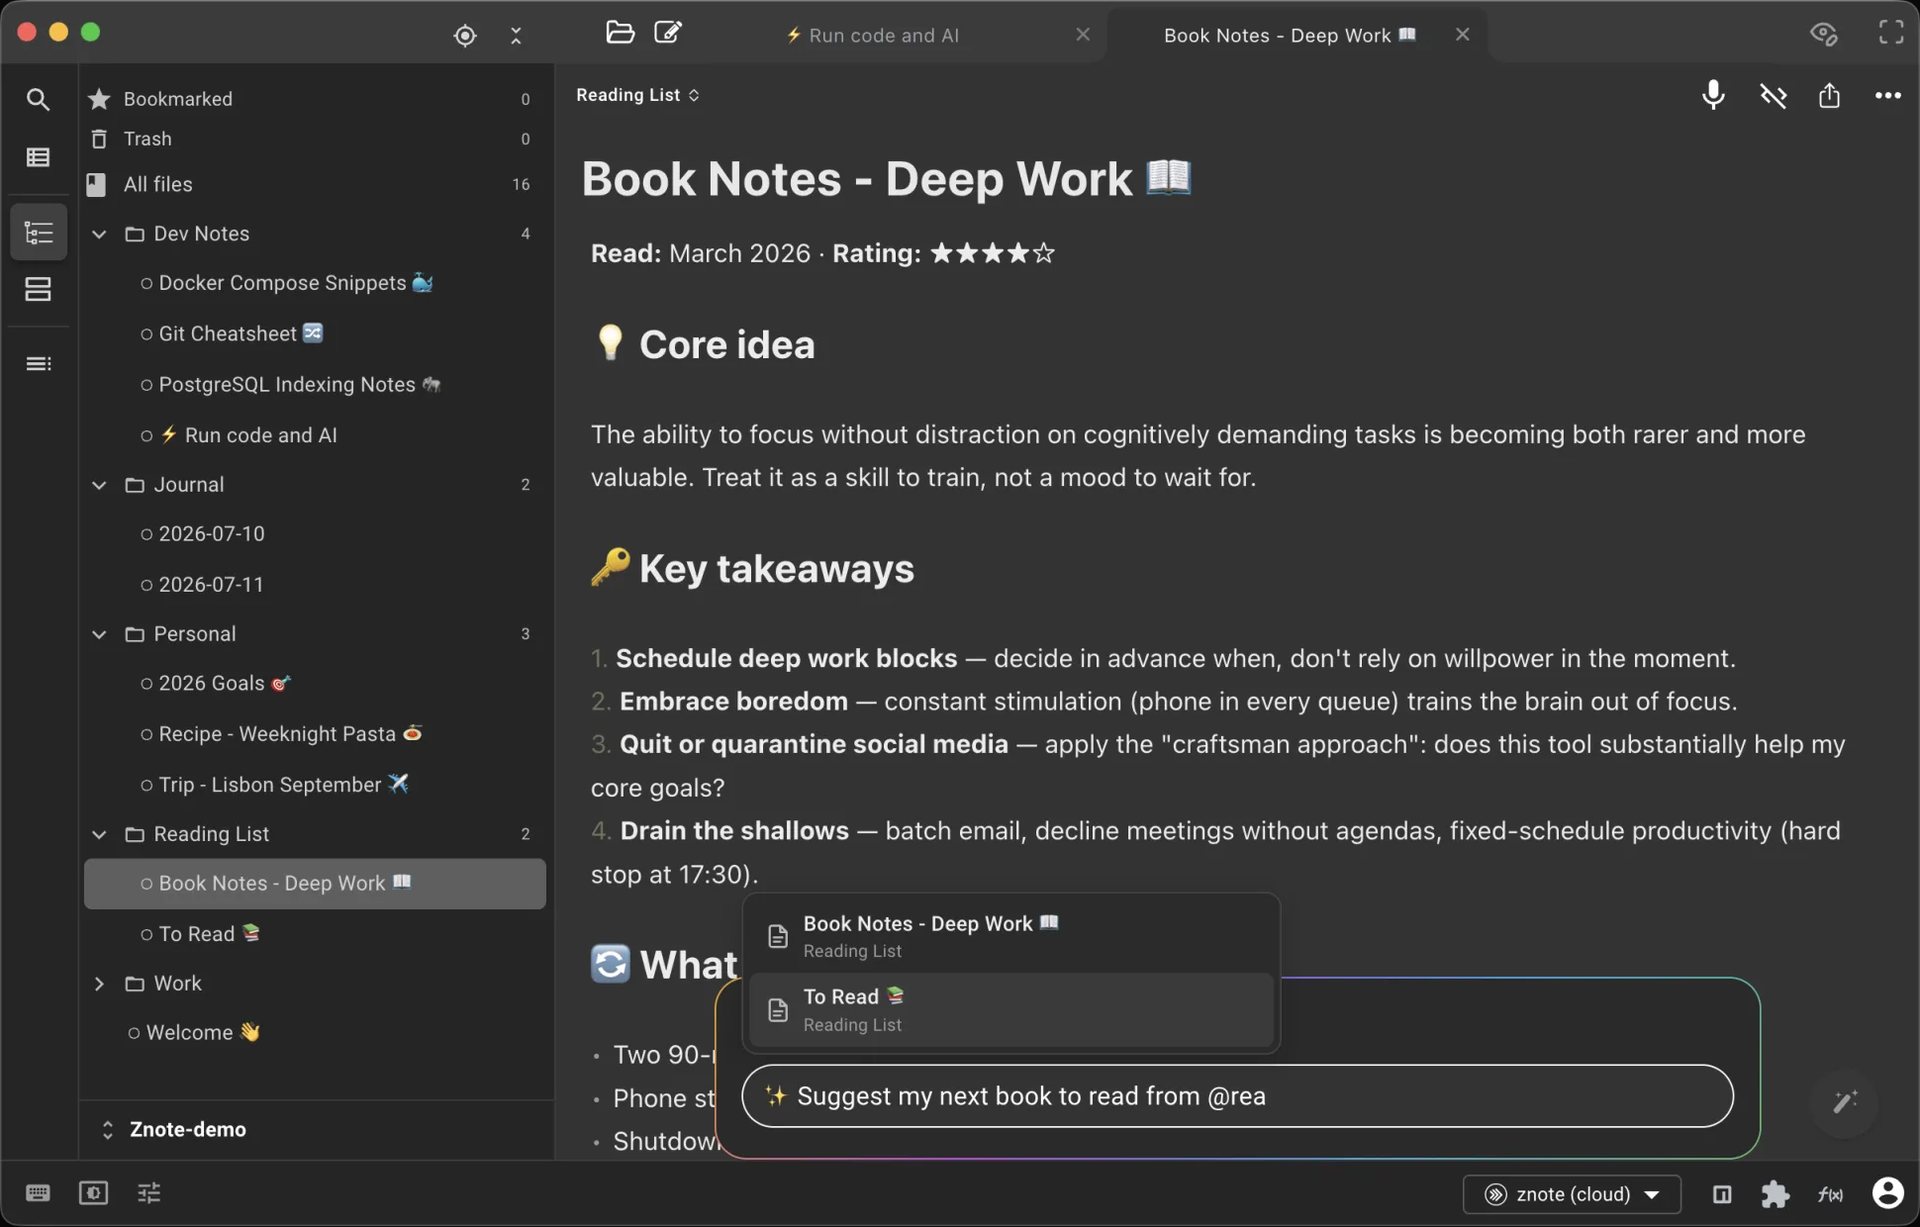Viewport: 1920px width, 1227px height.
Task: Click the Key takeaways heading
Action: click(x=752, y=568)
